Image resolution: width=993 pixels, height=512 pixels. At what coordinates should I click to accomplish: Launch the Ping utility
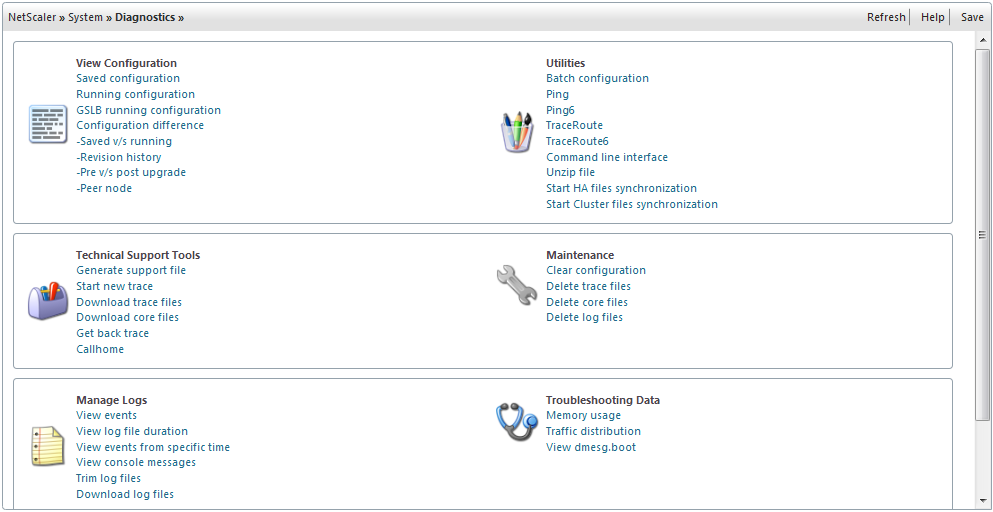coord(557,94)
